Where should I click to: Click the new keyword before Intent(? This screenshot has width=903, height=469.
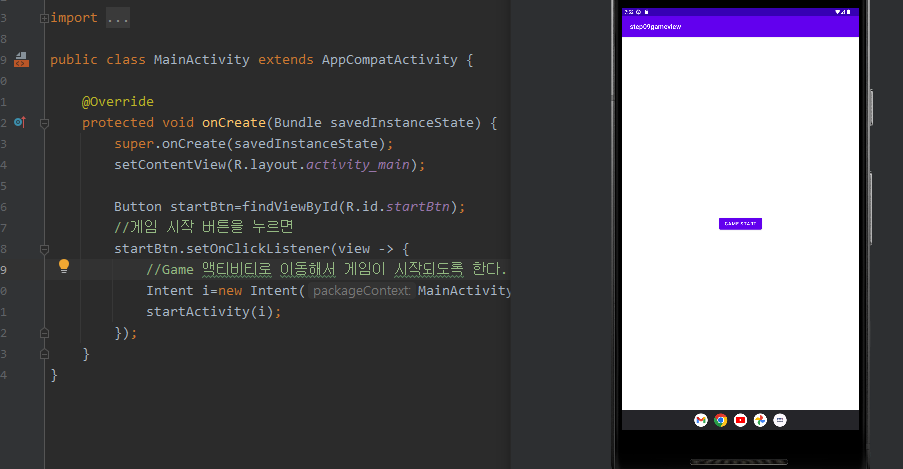point(230,291)
